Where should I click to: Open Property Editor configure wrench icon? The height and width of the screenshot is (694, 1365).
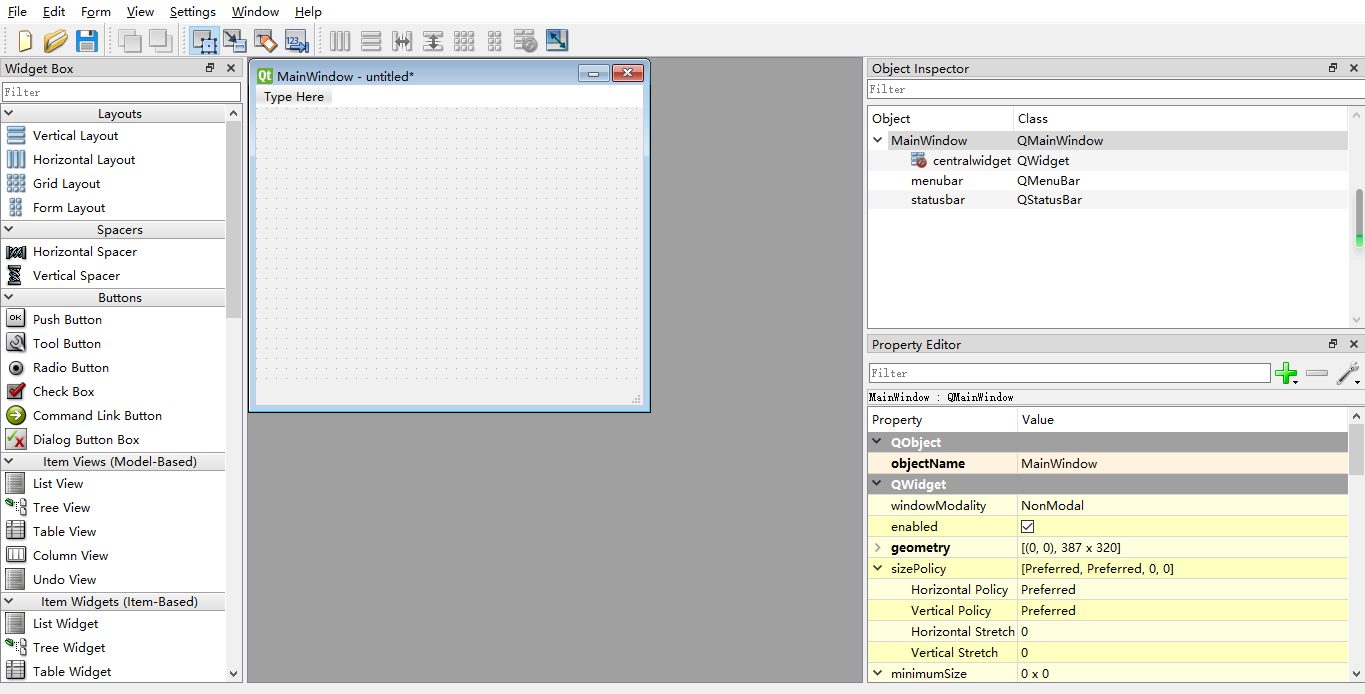1348,373
